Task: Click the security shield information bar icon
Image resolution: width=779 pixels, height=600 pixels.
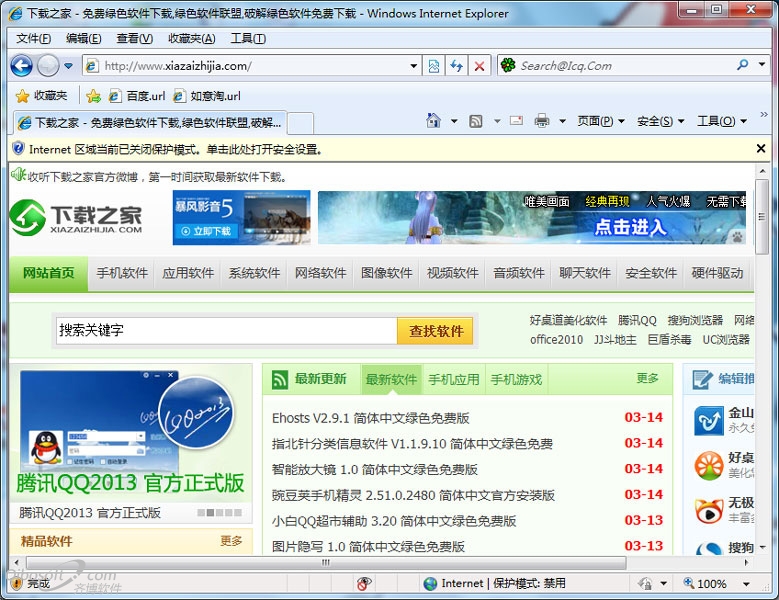Action: 18,148
